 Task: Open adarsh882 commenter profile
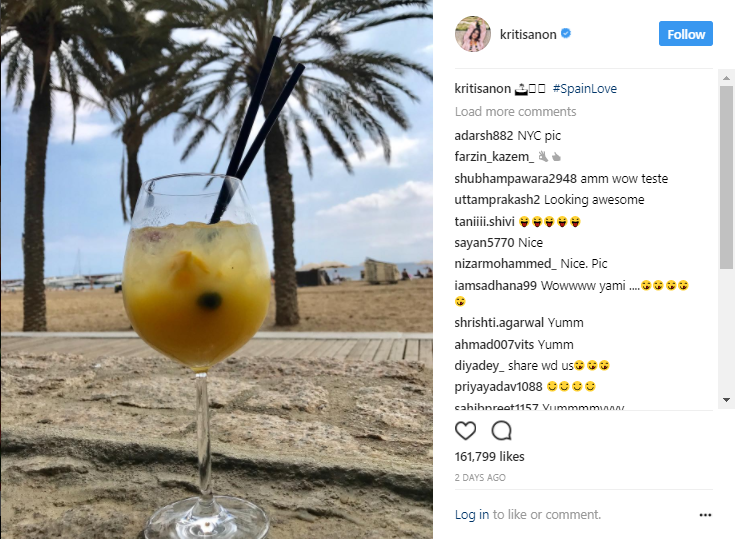coord(484,135)
